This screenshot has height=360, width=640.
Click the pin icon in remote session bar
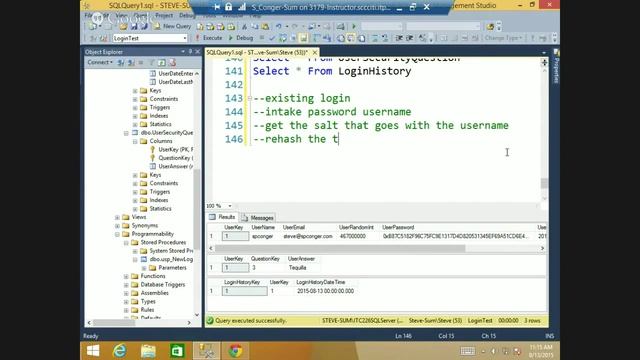217,7
